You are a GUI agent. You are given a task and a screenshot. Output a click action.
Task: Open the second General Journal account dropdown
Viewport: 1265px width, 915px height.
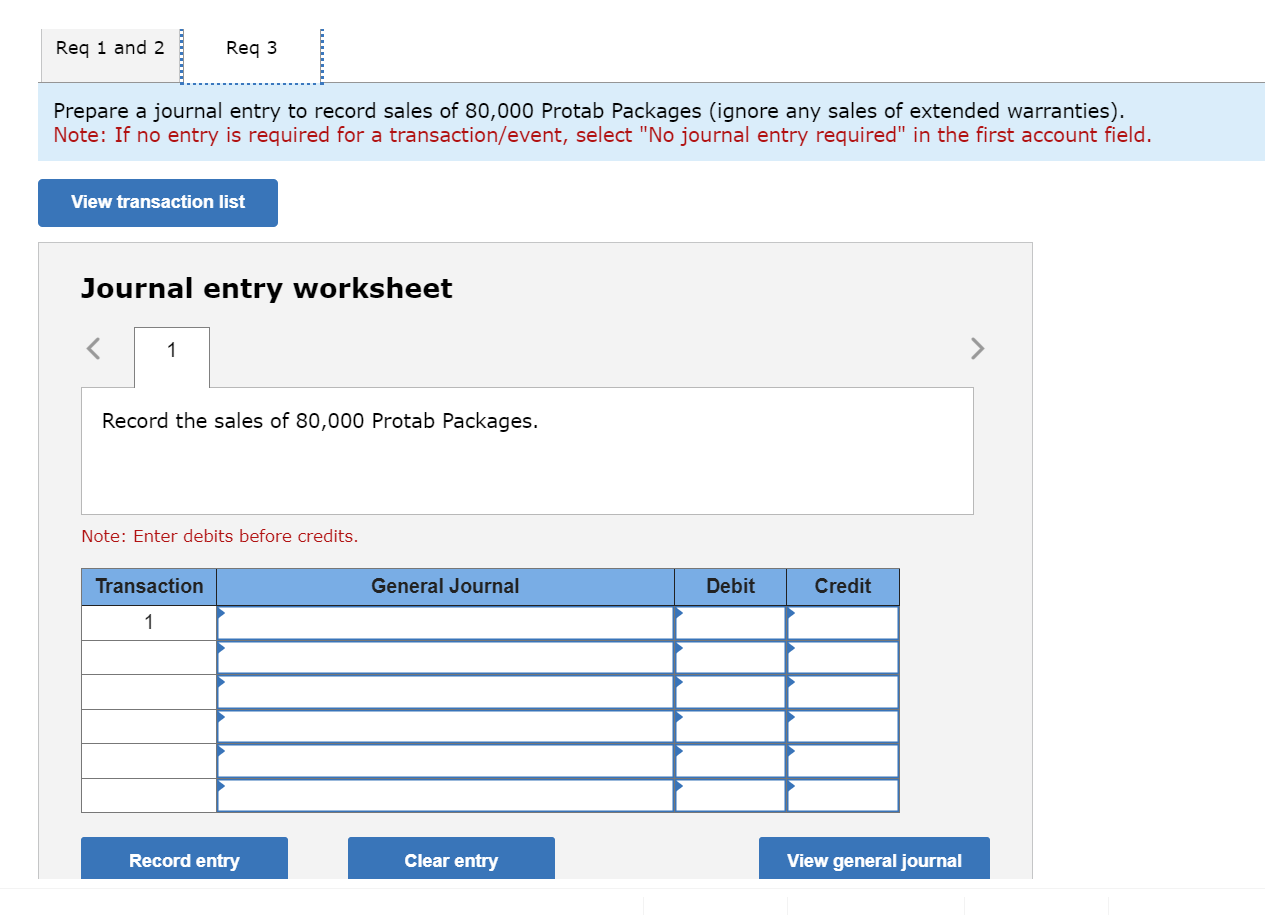point(223,649)
